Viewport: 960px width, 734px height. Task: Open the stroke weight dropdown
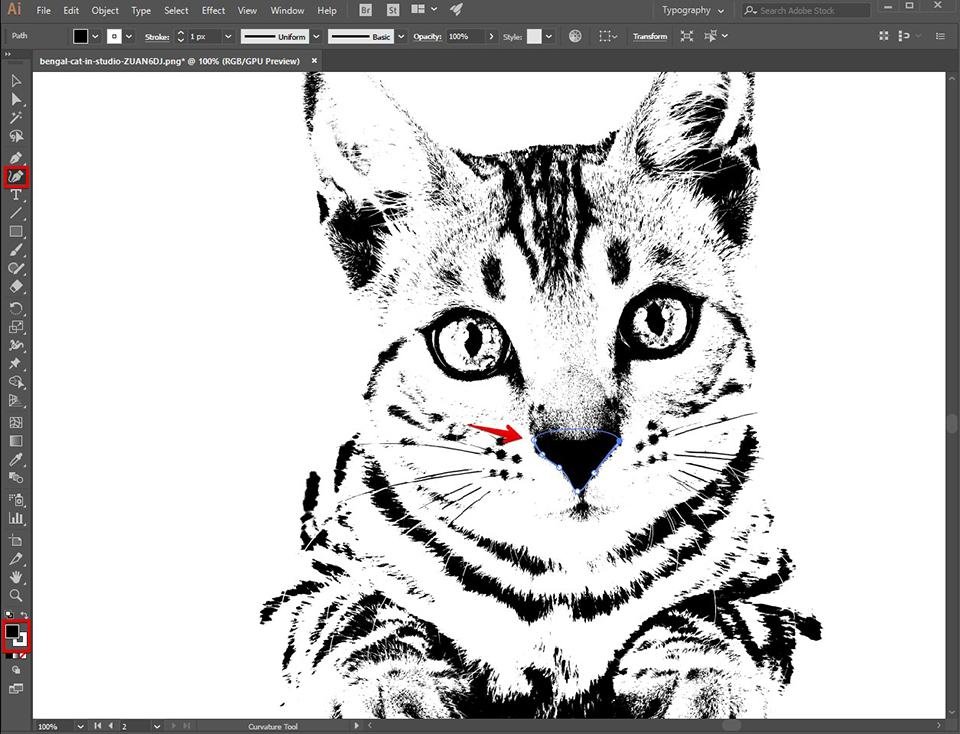tap(228, 36)
